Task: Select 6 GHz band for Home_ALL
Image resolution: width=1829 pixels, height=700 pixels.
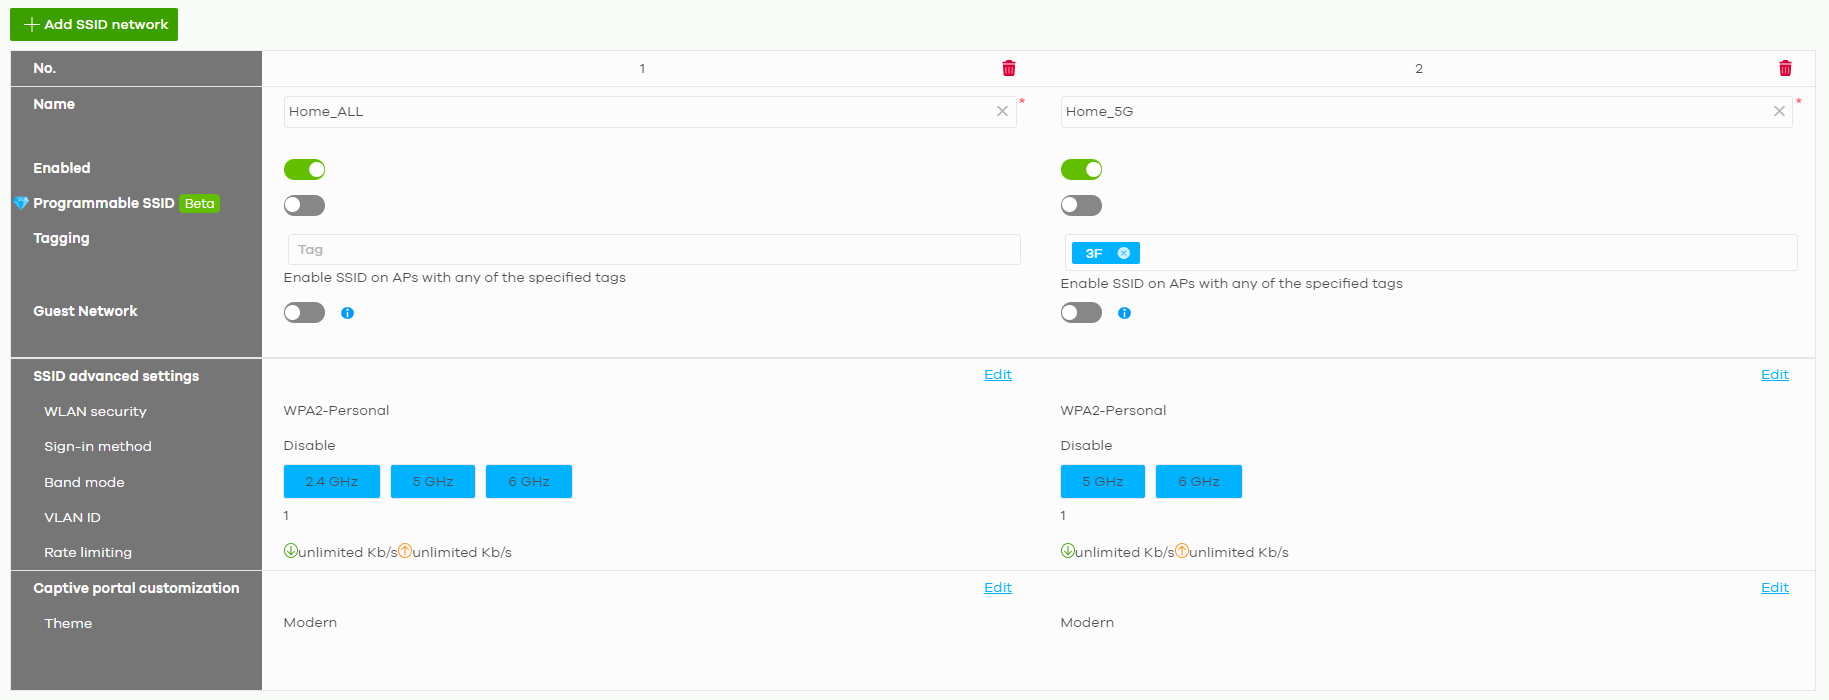Action: pyautogui.click(x=529, y=481)
